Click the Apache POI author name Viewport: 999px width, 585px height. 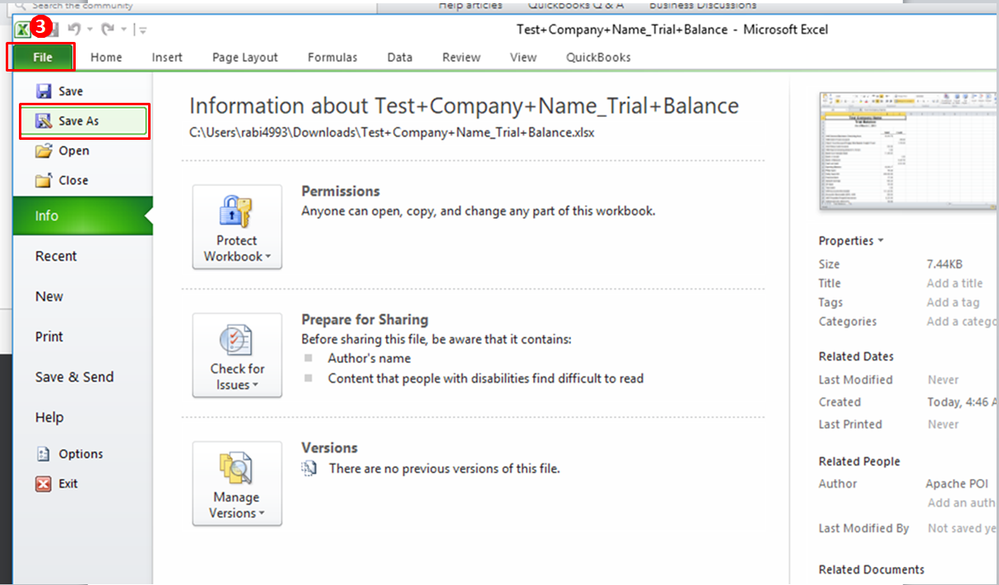[x=957, y=484]
